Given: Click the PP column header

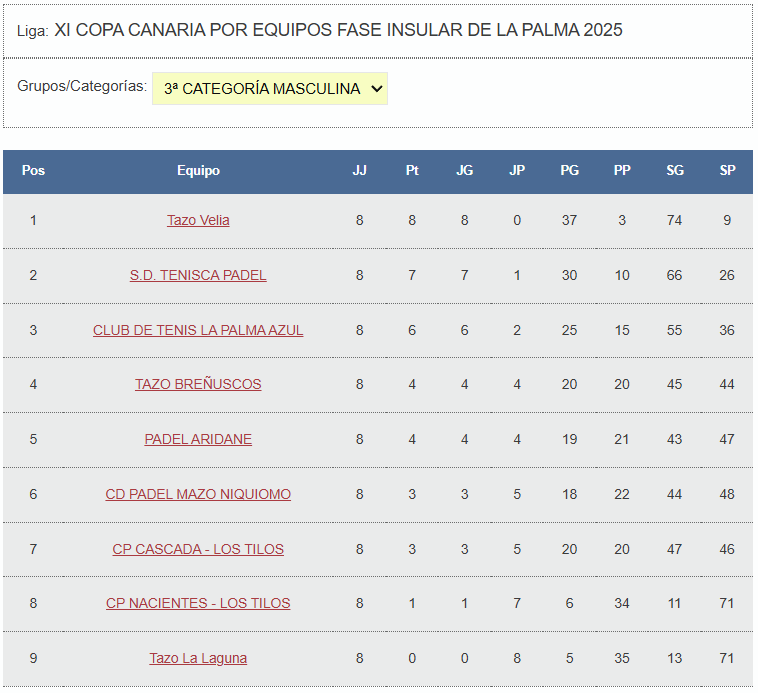Looking at the screenshot, I should click(622, 171).
